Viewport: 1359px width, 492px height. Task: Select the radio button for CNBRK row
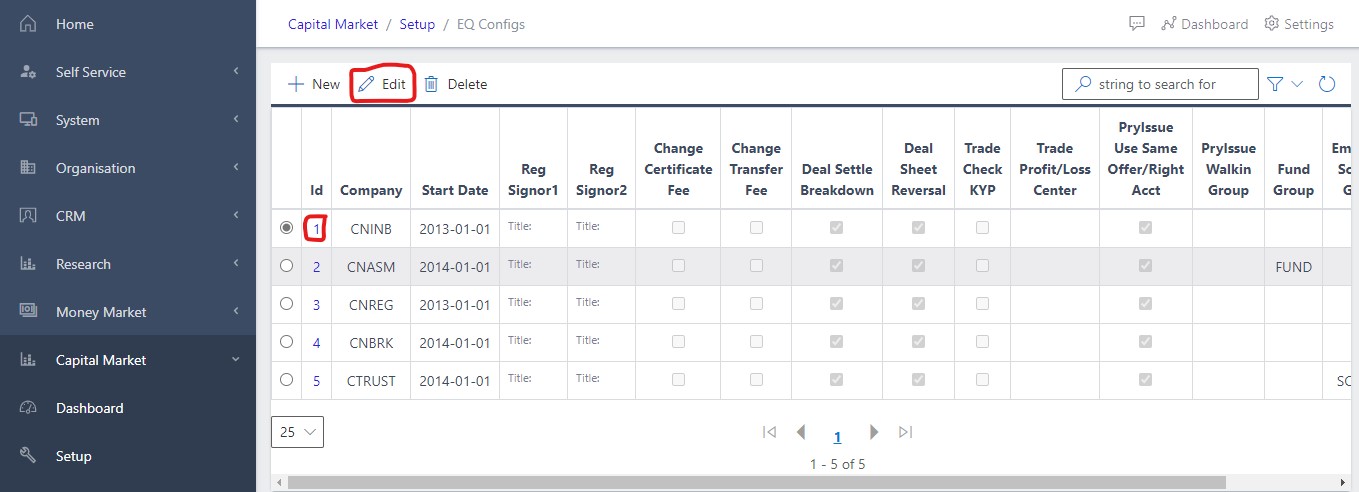click(287, 342)
